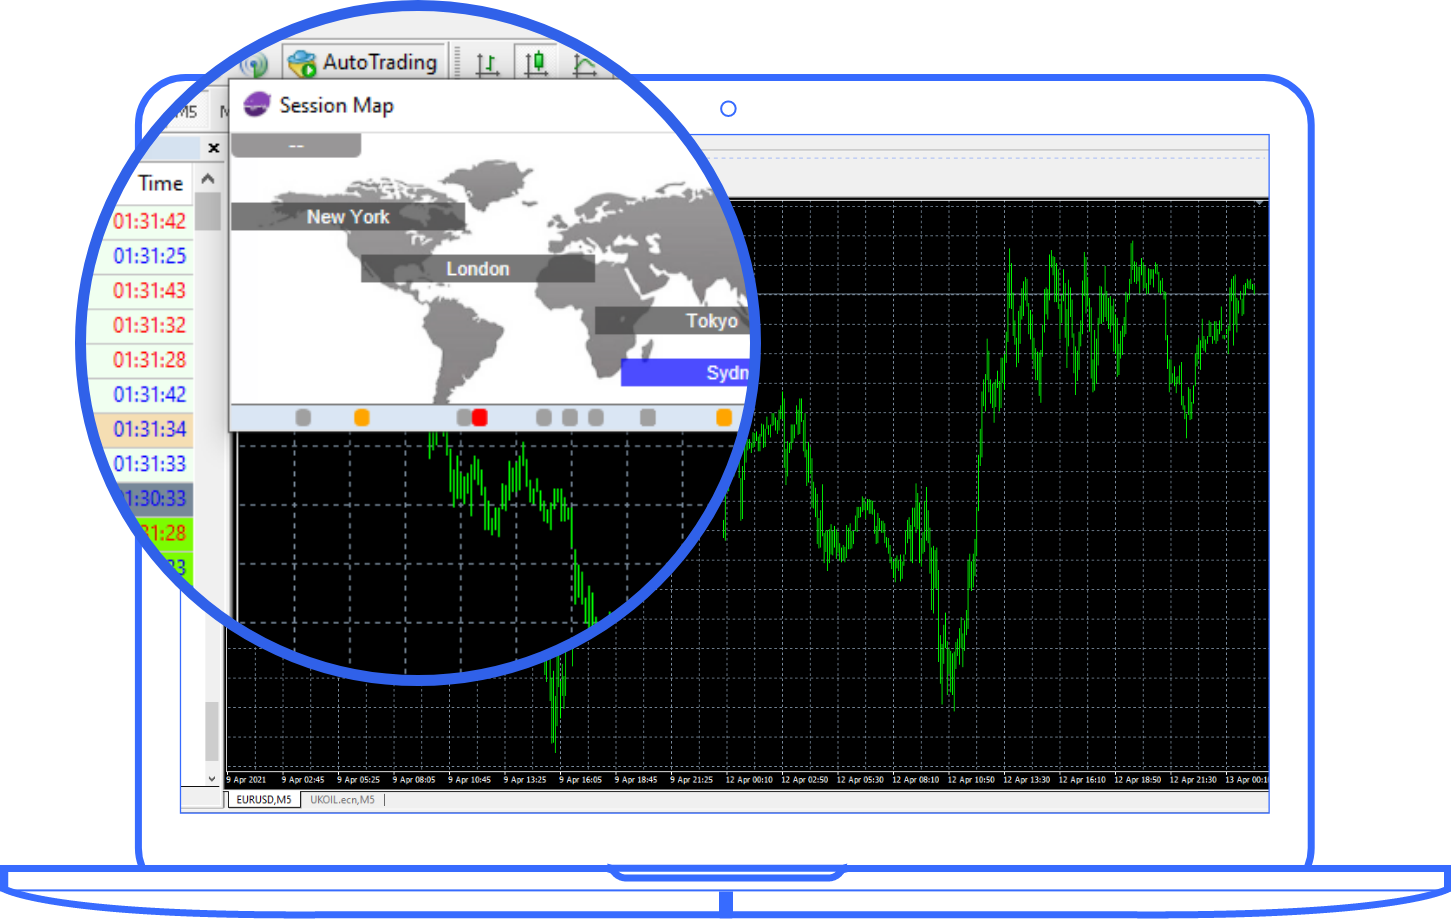Select the New York session bar
This screenshot has height=919, width=1451.
click(x=348, y=217)
